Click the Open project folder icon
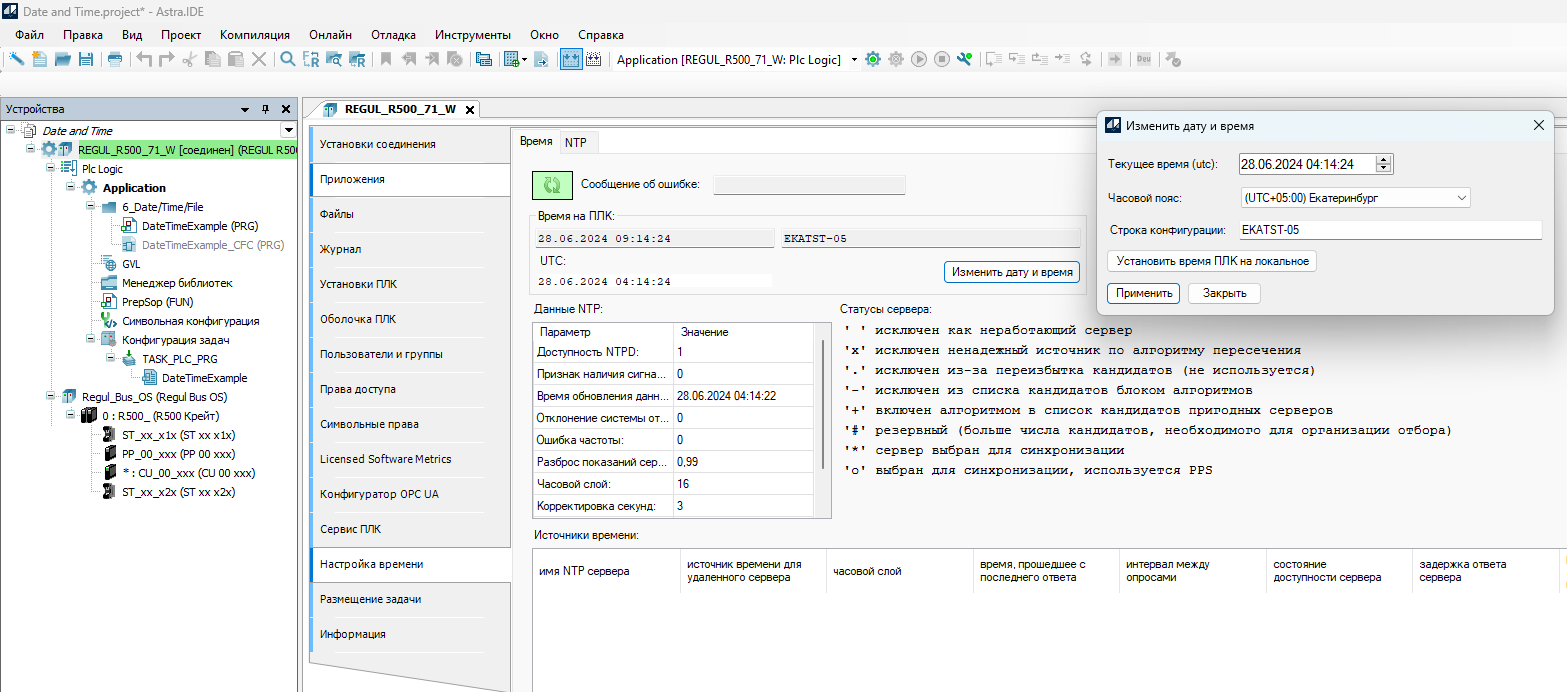The image size is (1567, 692). (x=63, y=60)
